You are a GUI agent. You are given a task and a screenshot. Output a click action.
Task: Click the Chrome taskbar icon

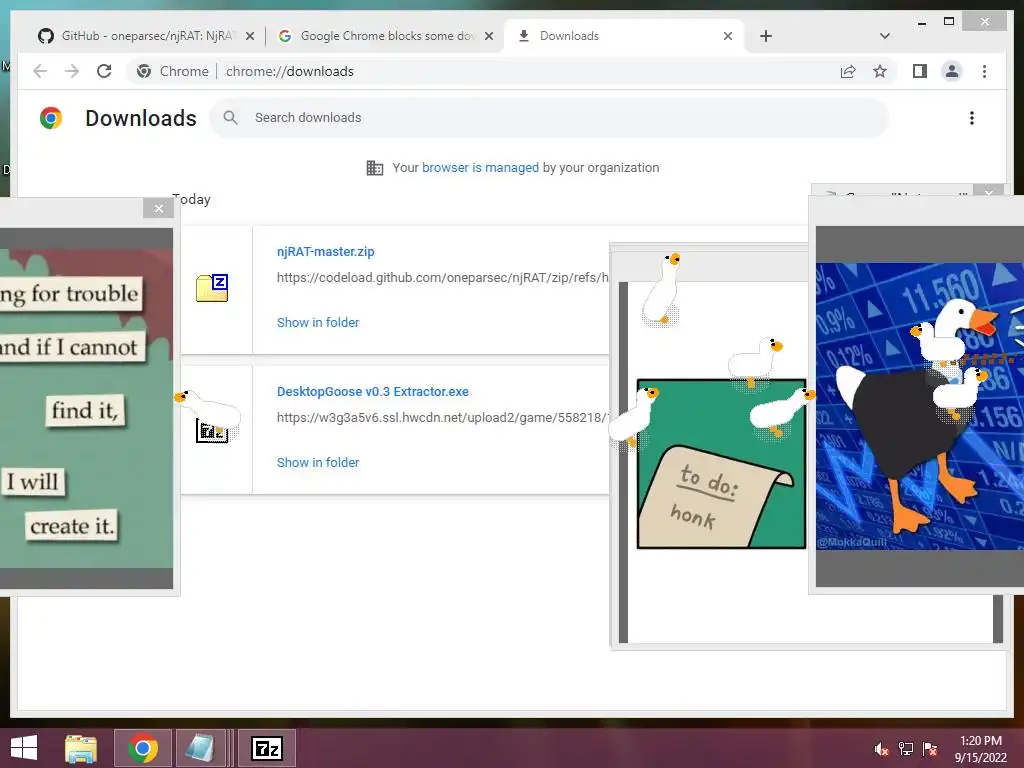tap(143, 748)
